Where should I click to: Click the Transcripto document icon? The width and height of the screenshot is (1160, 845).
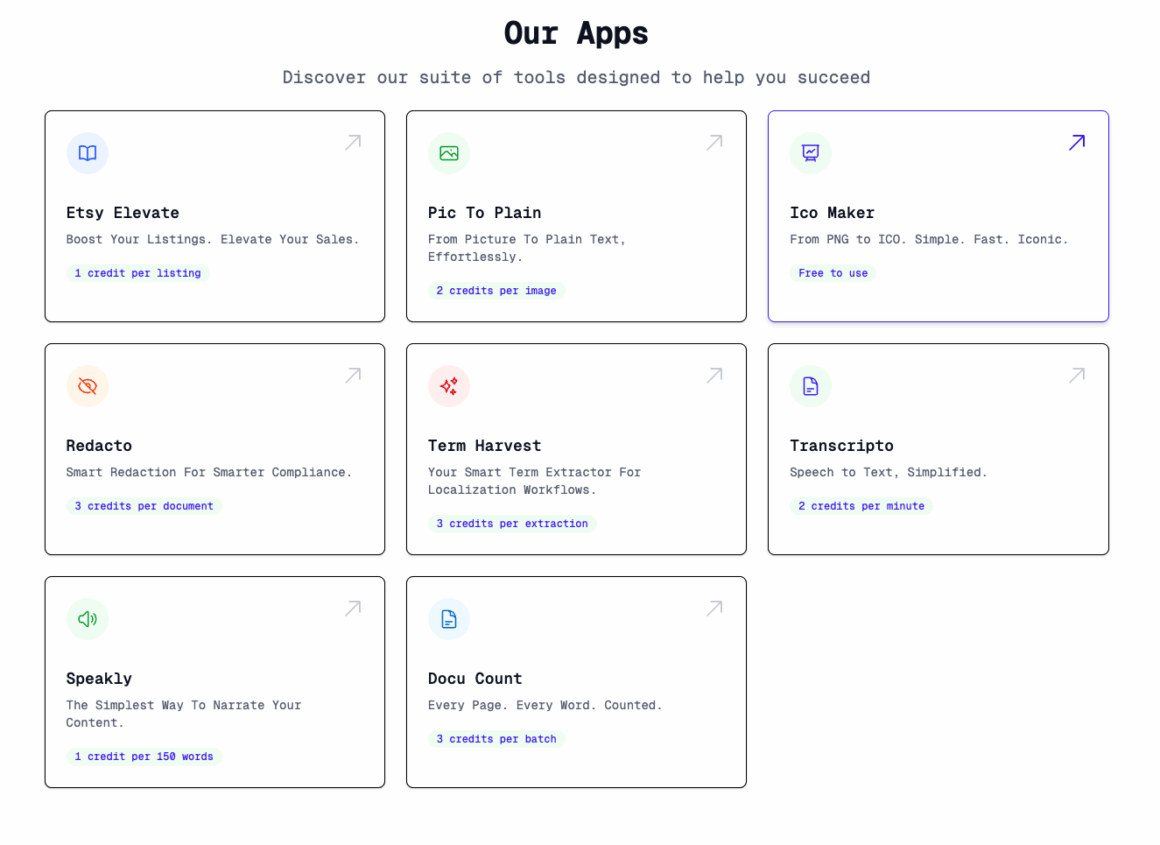[811, 386]
